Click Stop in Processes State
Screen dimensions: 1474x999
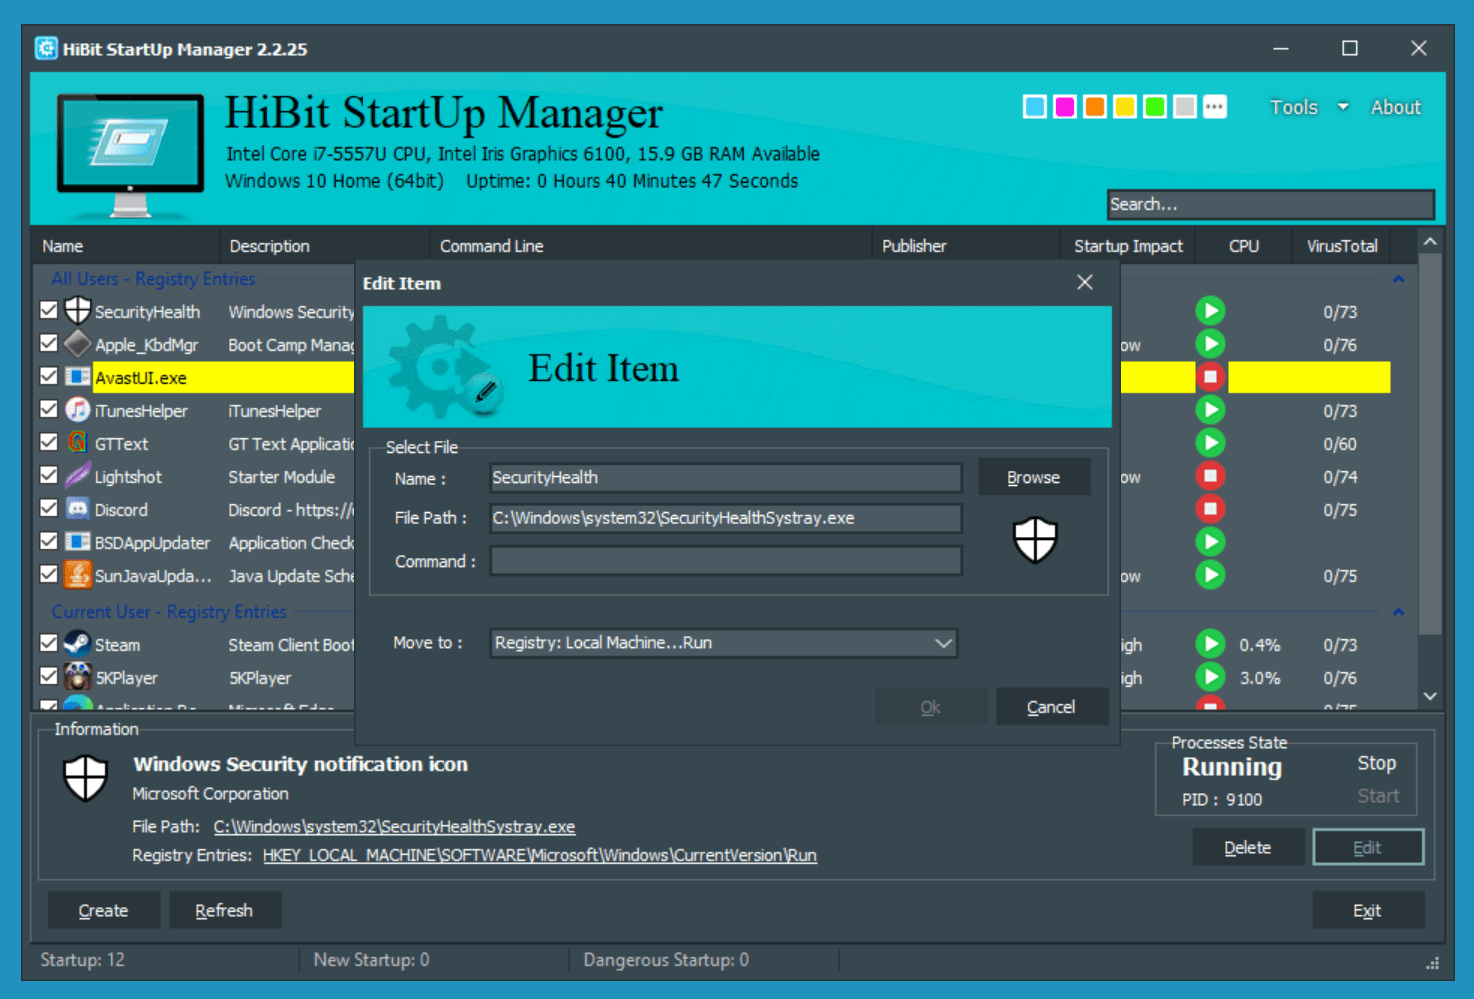(1377, 763)
